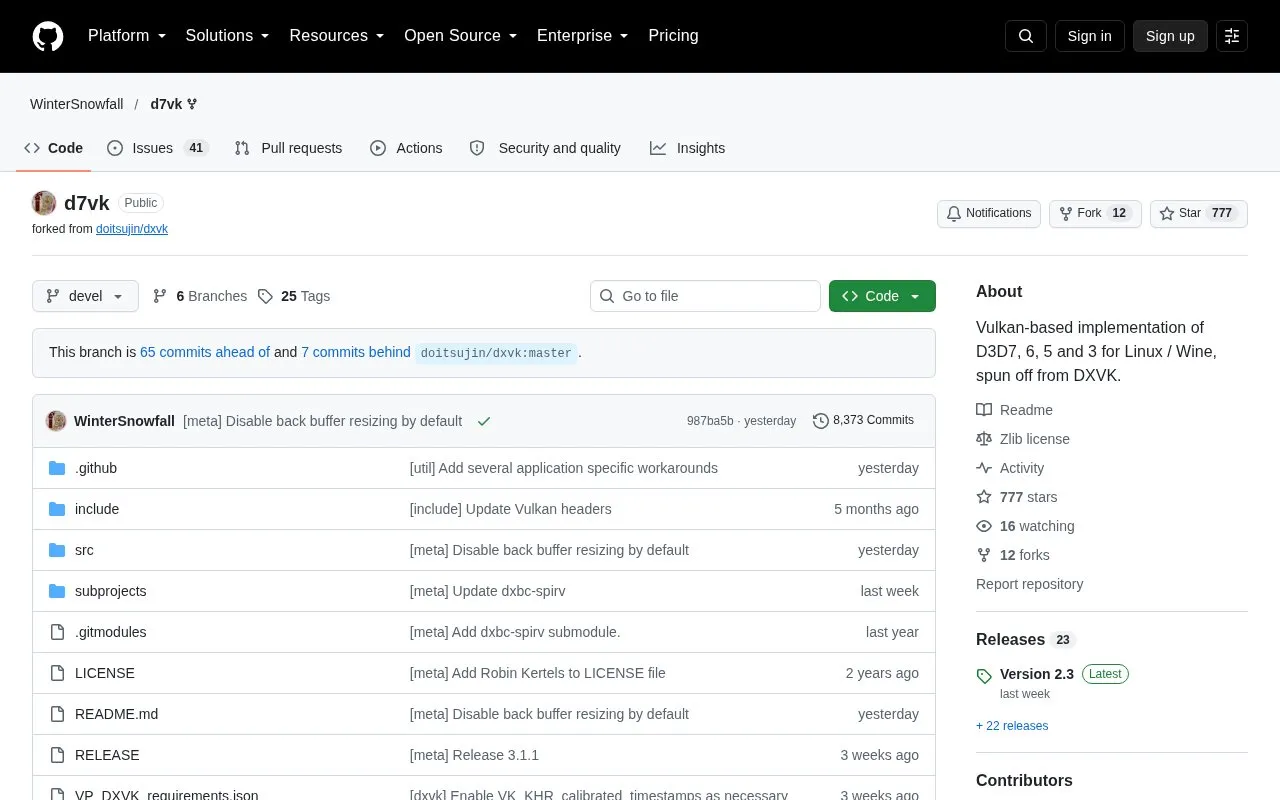Expand the Solutions dropdown
Screen dimensions: 1280x800
[228, 36]
